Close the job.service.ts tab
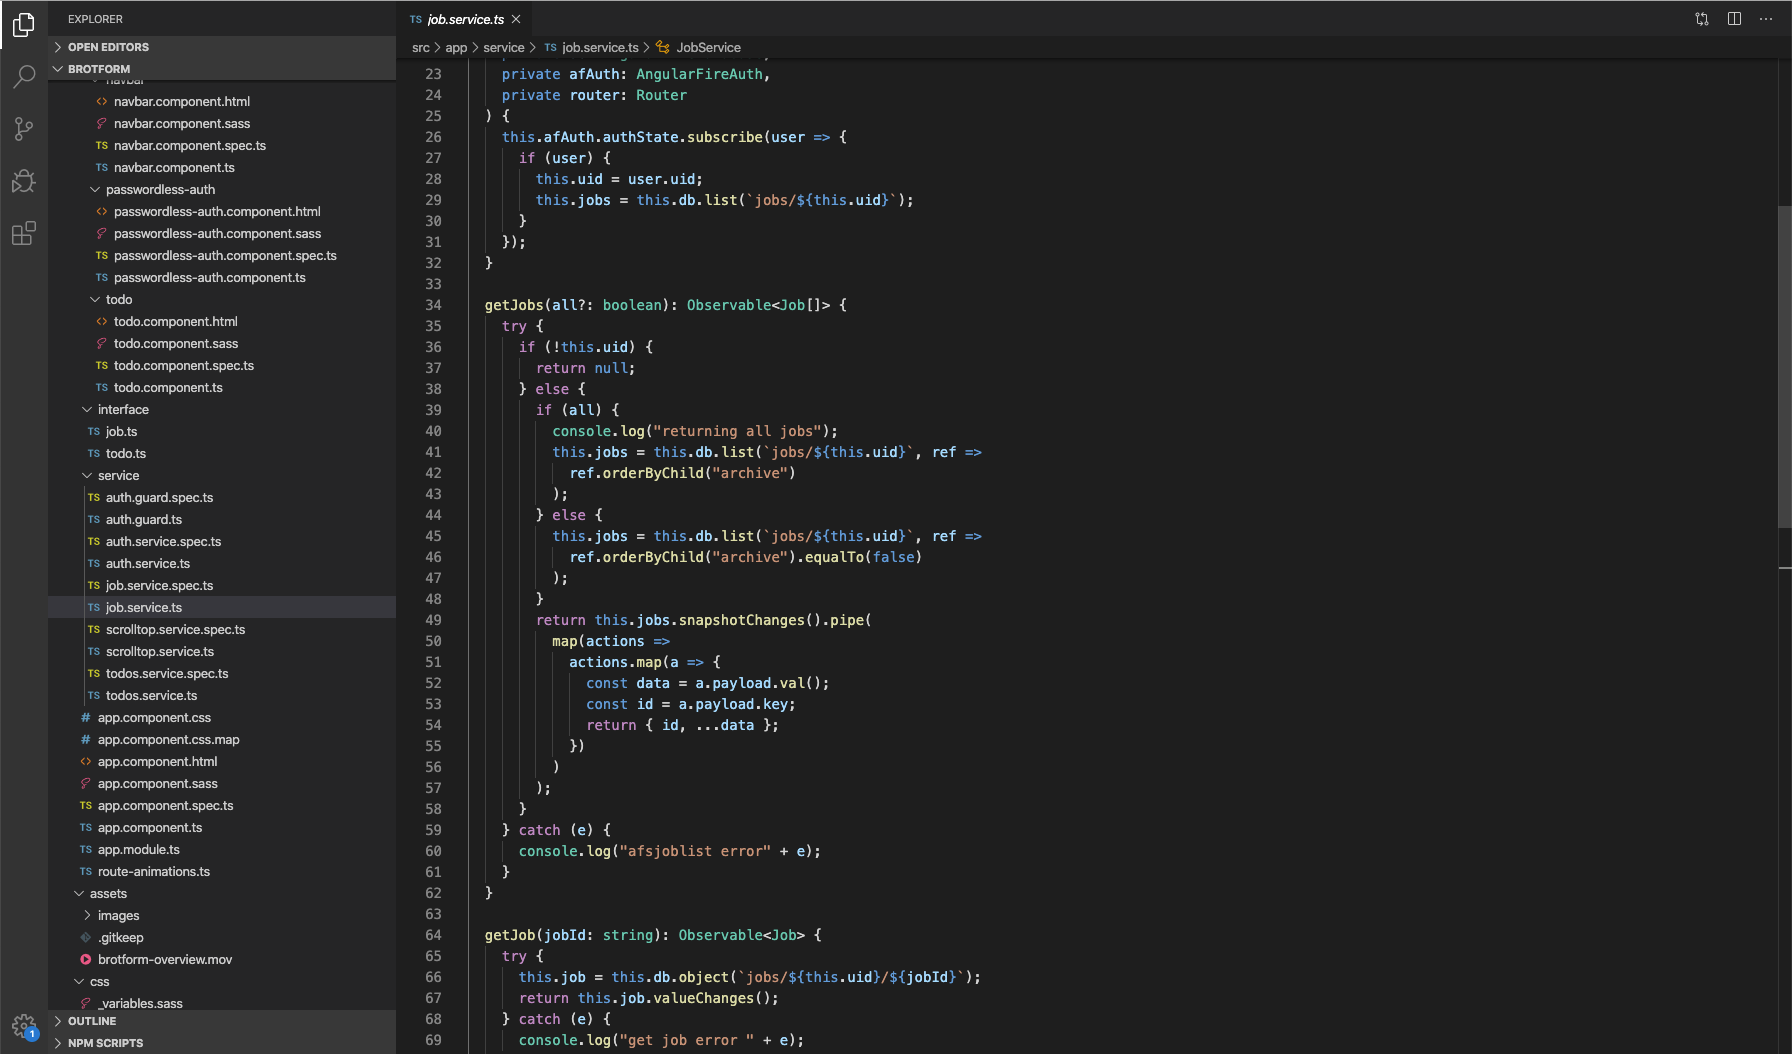The image size is (1792, 1054). coord(516,19)
